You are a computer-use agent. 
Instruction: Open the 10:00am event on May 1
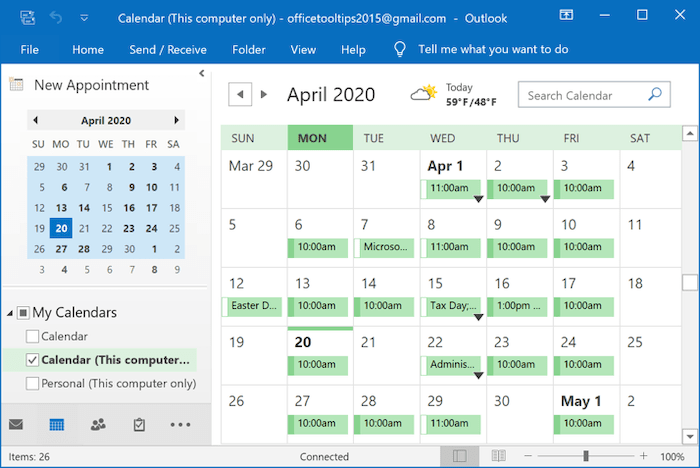click(584, 424)
